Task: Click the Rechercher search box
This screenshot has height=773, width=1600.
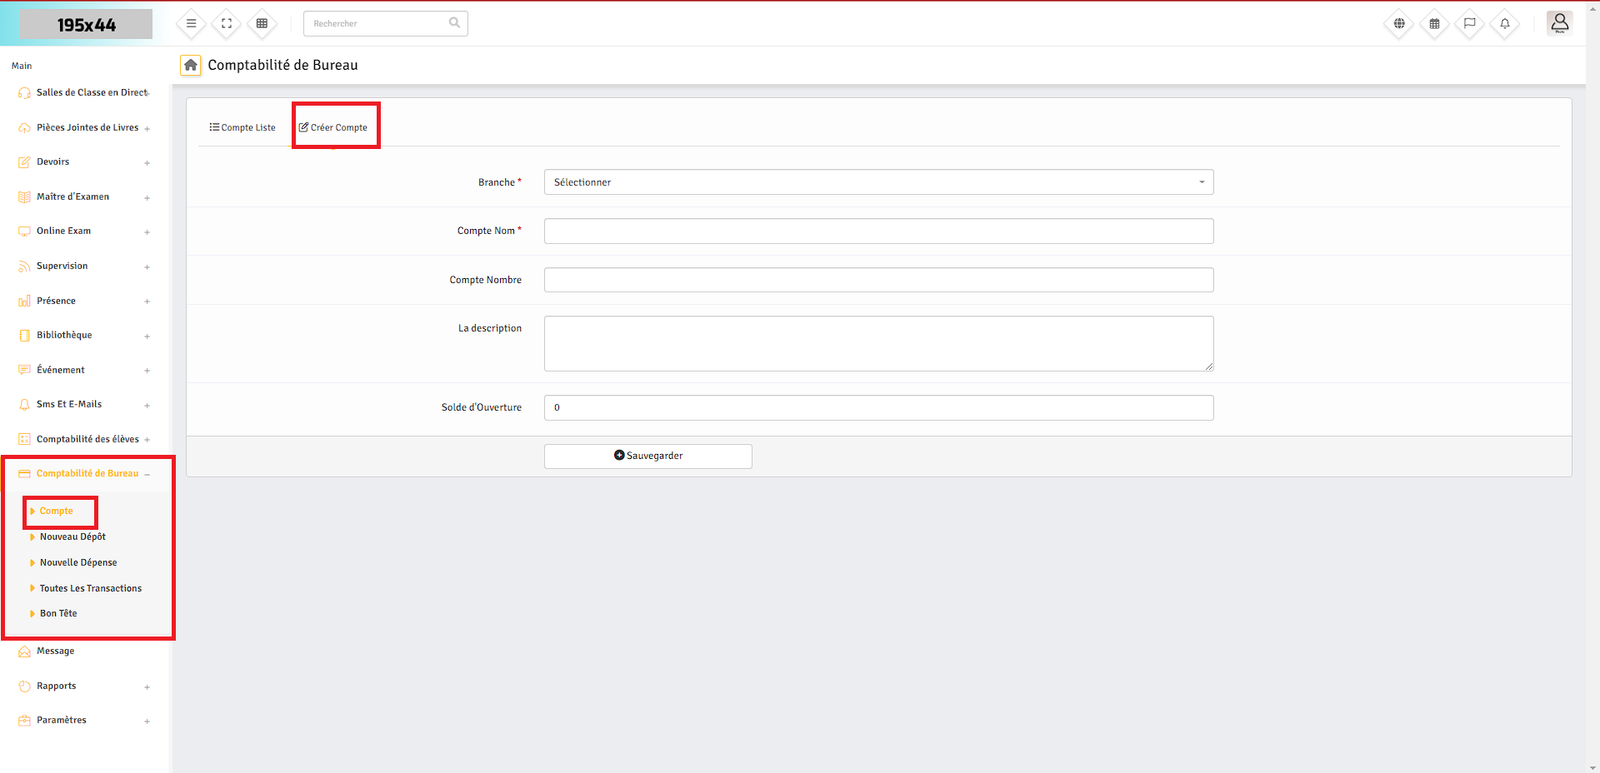Action: (x=378, y=23)
